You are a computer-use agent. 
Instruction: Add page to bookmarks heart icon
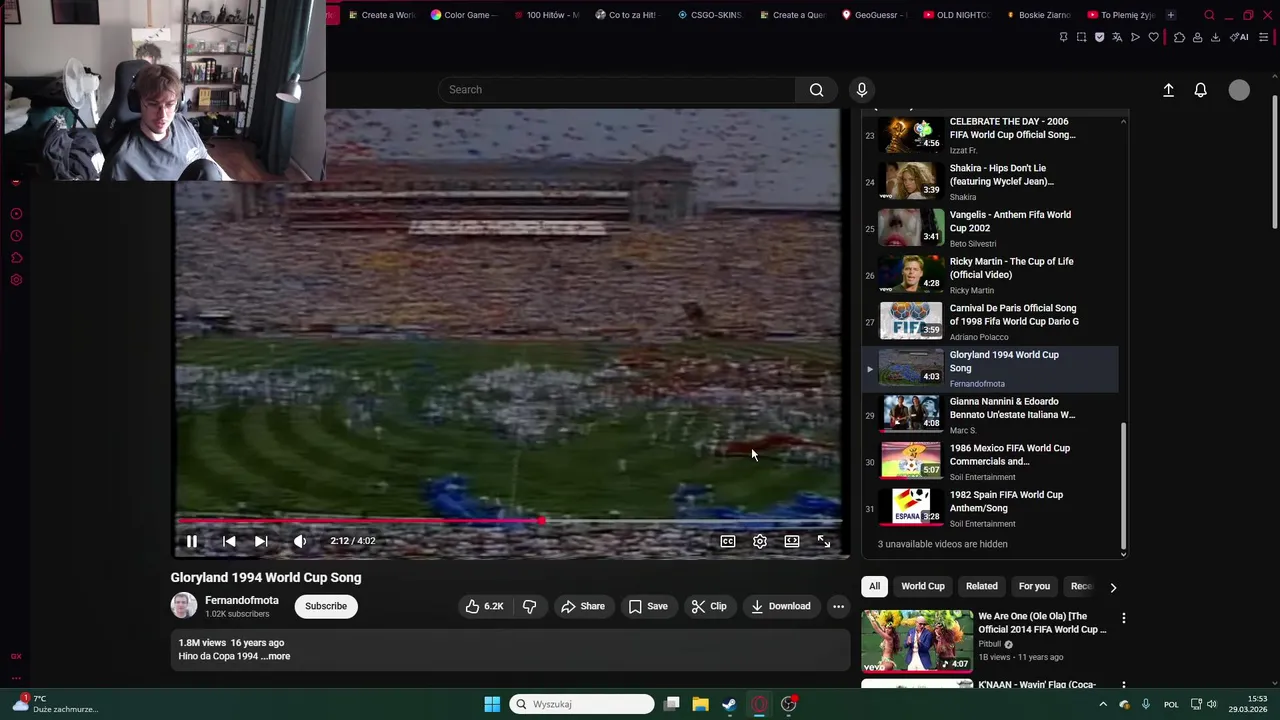(1153, 37)
